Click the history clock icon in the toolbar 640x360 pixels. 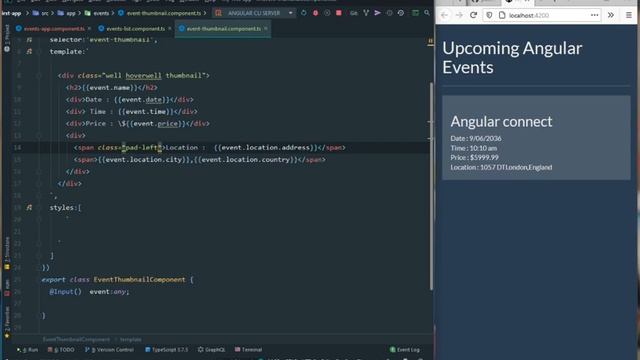pyautogui.click(x=401, y=13)
